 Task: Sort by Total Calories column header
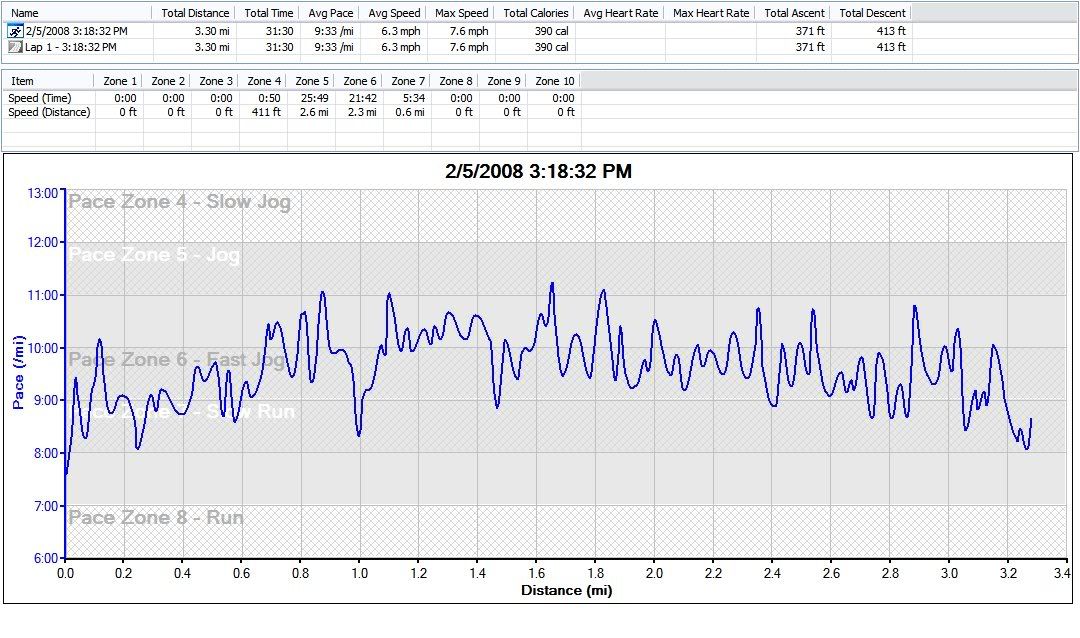(536, 13)
